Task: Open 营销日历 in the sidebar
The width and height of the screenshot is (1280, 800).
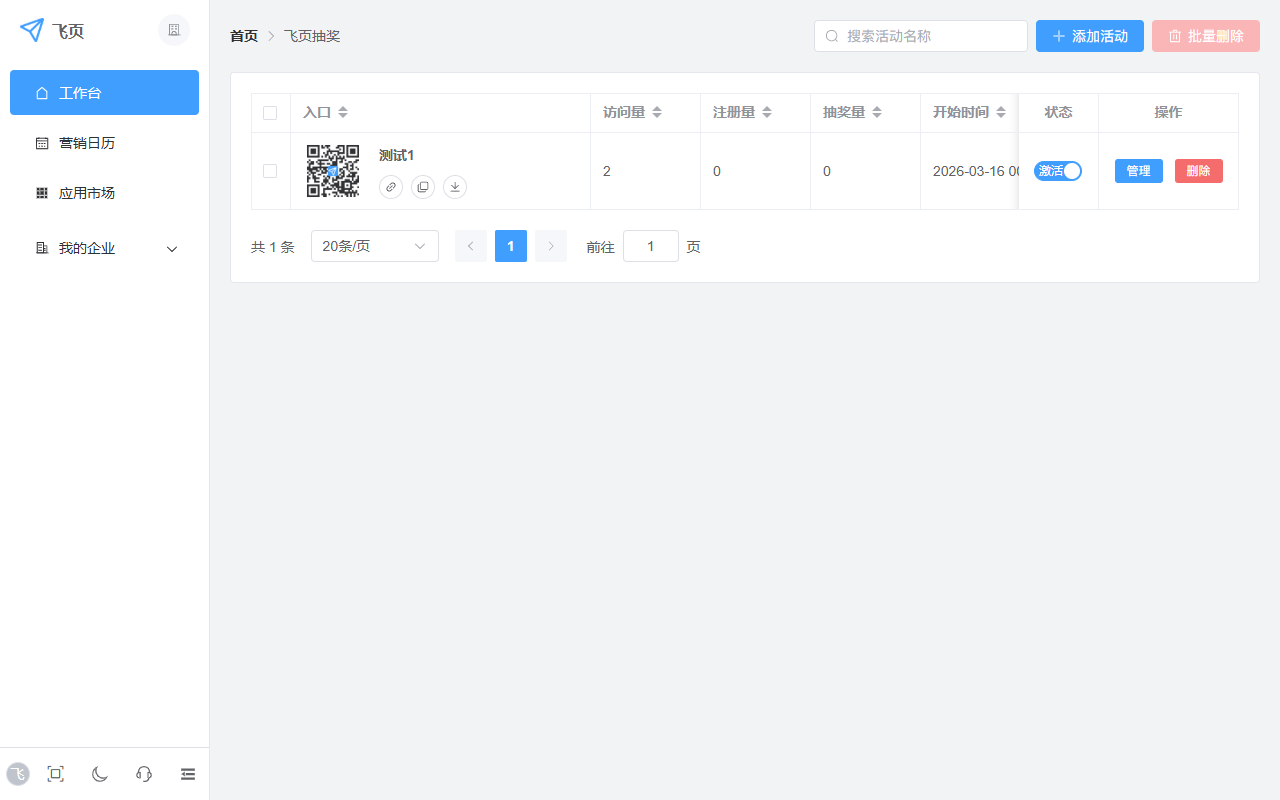Action: 87,143
